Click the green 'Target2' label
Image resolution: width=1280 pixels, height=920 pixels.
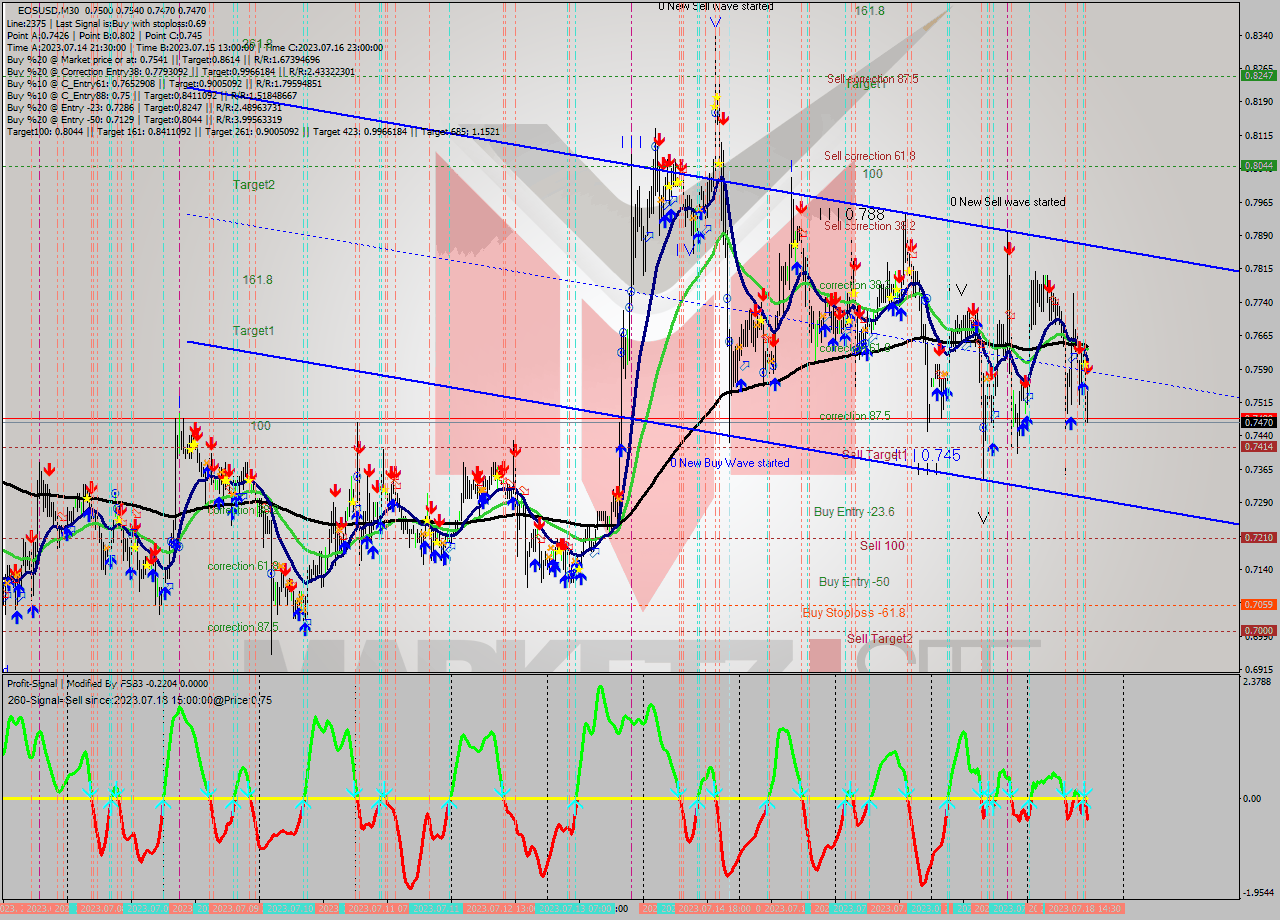[x=254, y=185]
